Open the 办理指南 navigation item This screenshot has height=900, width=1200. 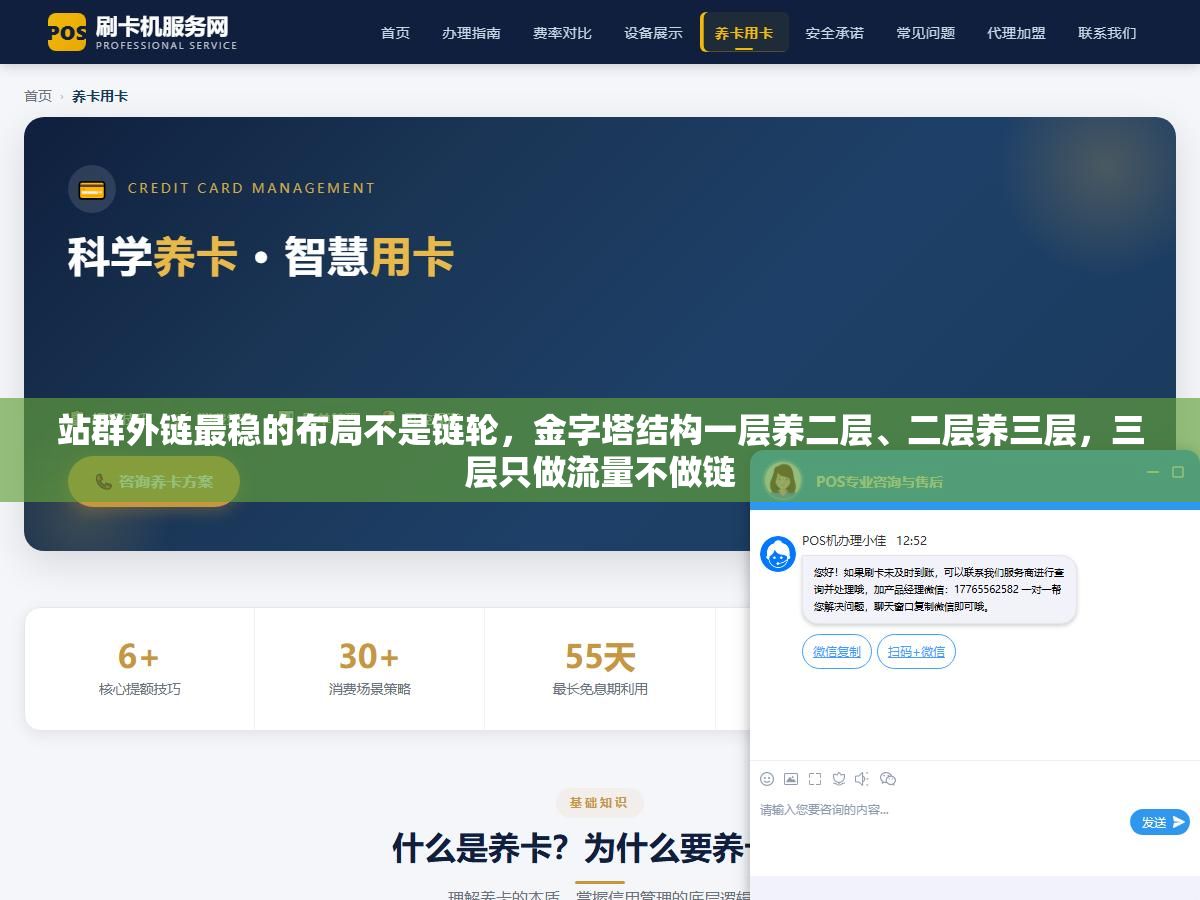pyautogui.click(x=471, y=33)
